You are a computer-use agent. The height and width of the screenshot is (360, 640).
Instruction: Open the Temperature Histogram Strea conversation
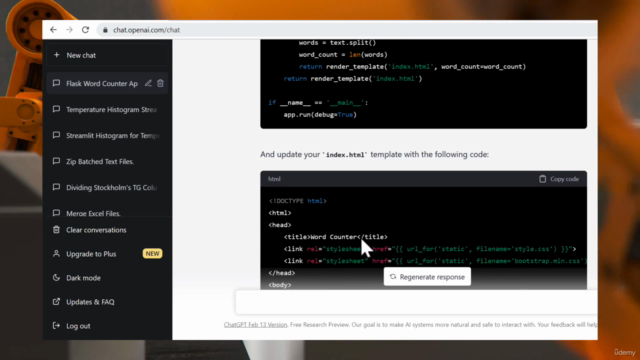(x=107, y=109)
